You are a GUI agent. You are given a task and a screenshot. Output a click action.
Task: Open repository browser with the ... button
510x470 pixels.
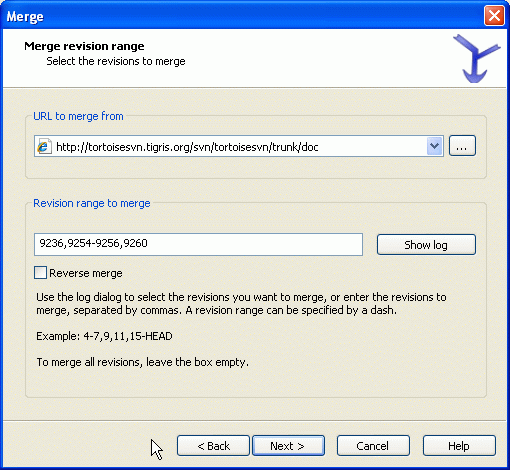[462, 146]
